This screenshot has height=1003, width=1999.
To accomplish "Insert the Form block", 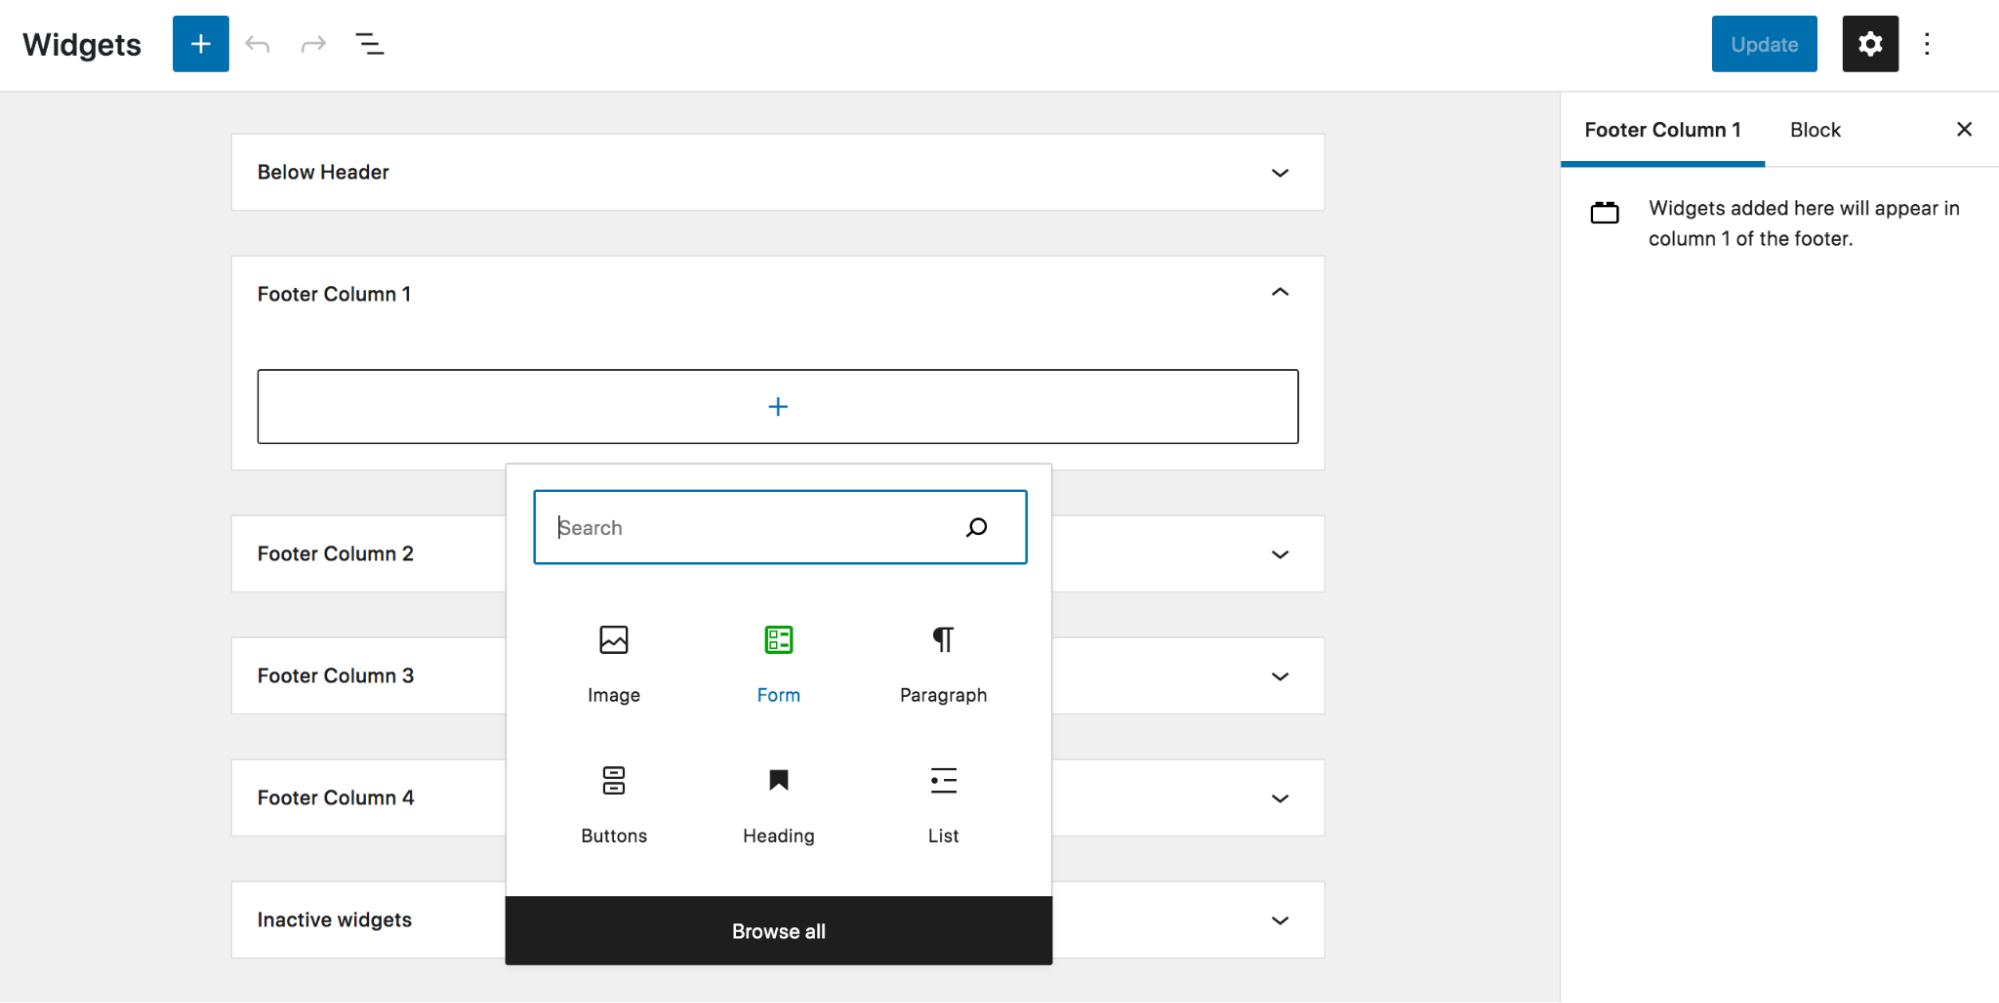I will click(x=779, y=665).
